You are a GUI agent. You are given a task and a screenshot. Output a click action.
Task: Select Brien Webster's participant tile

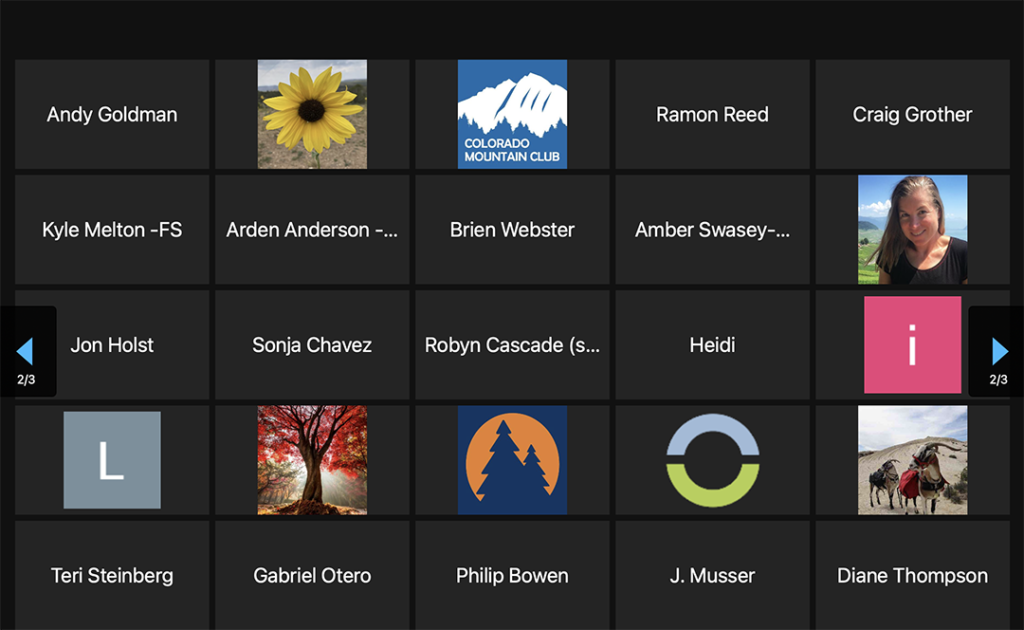[x=512, y=230]
